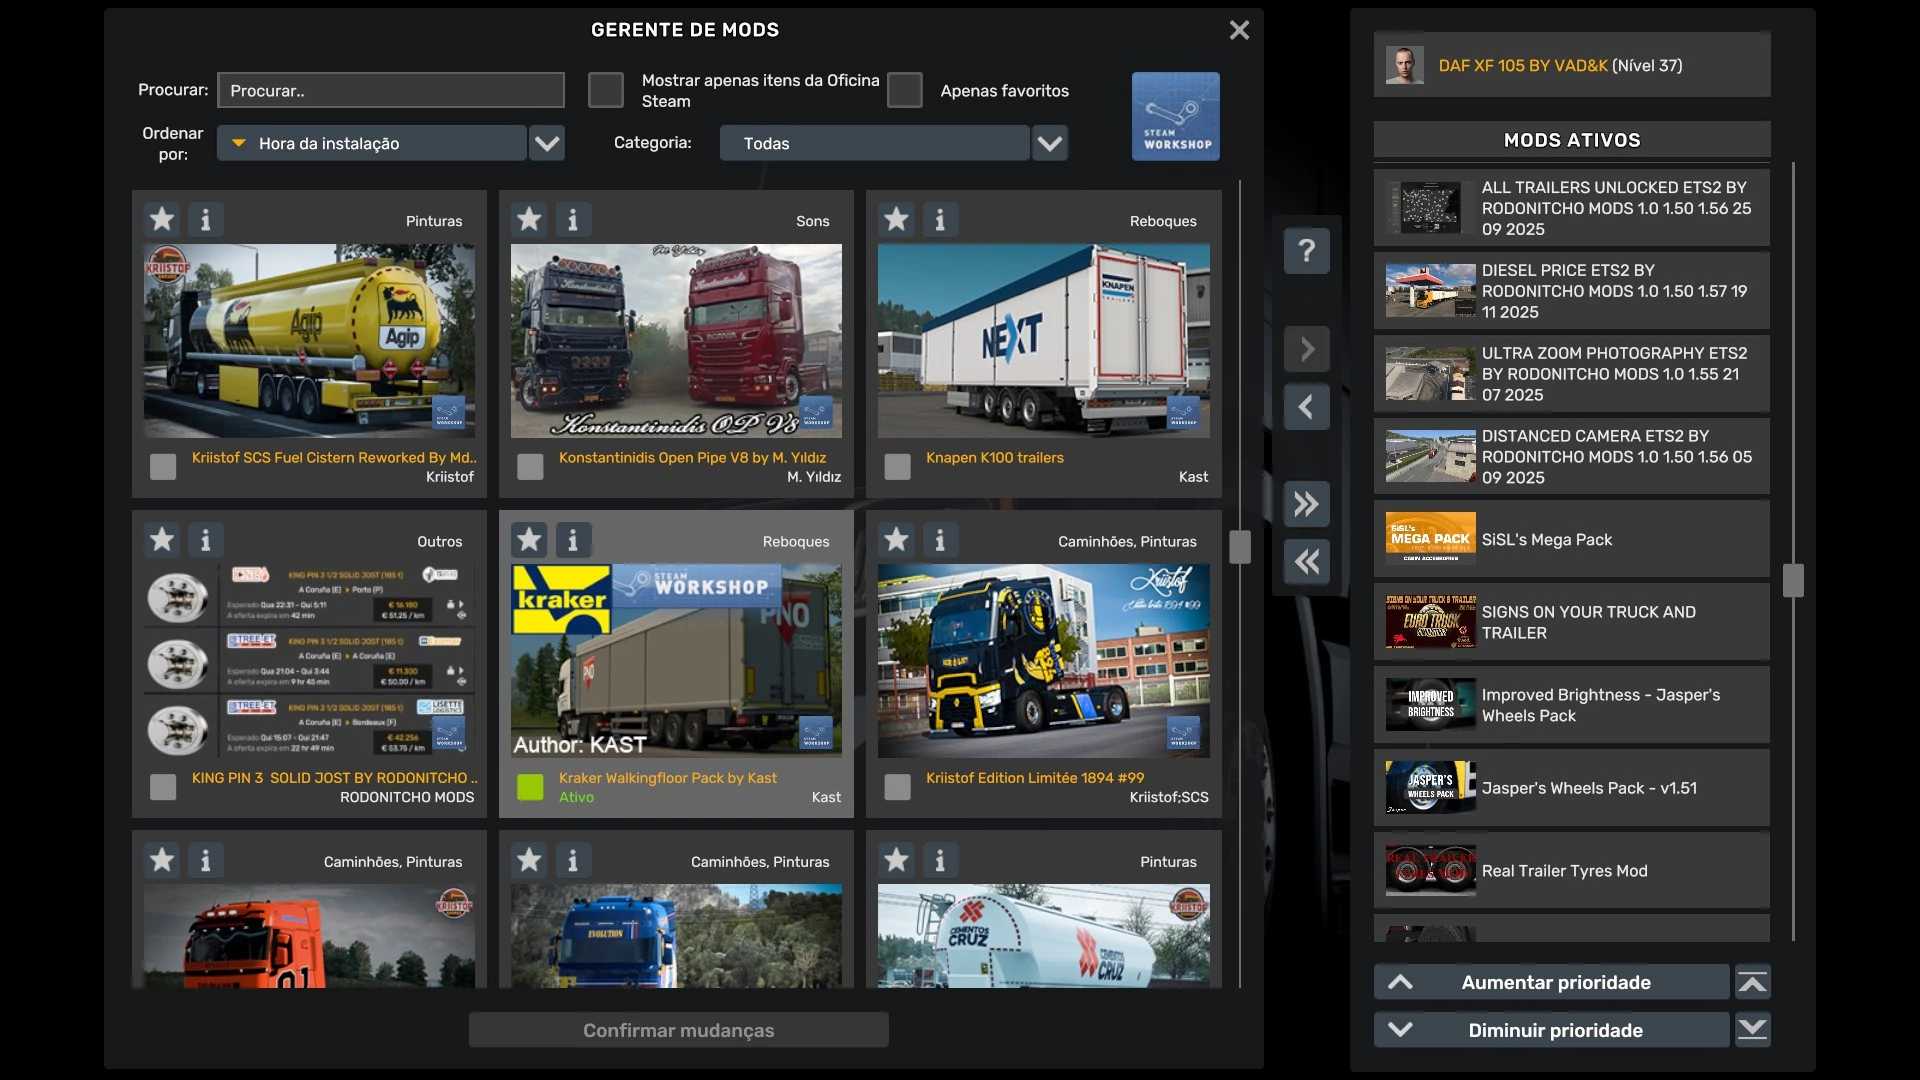Screen dimensions: 1920x1080
Task: Uncheck Kraker Walkingfloor Pack active box
Action: pos(530,787)
